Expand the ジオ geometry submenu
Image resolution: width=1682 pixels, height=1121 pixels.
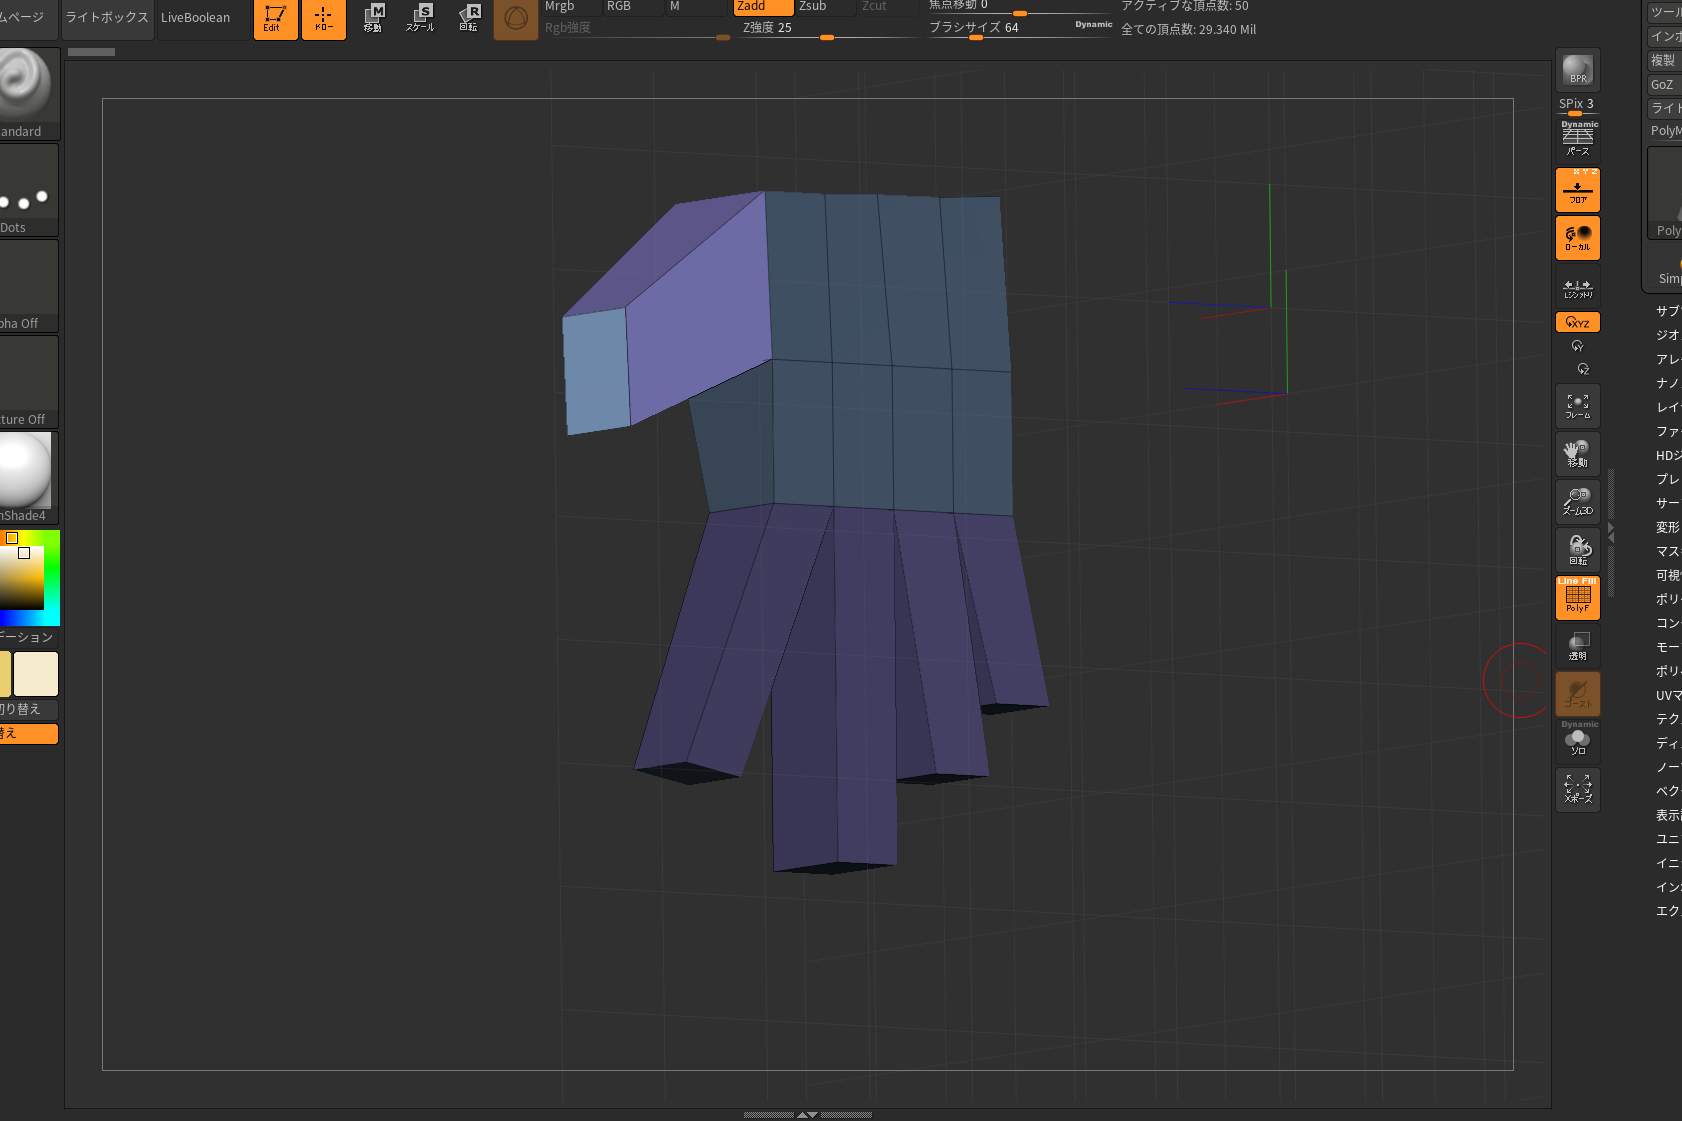[x=1668, y=335]
